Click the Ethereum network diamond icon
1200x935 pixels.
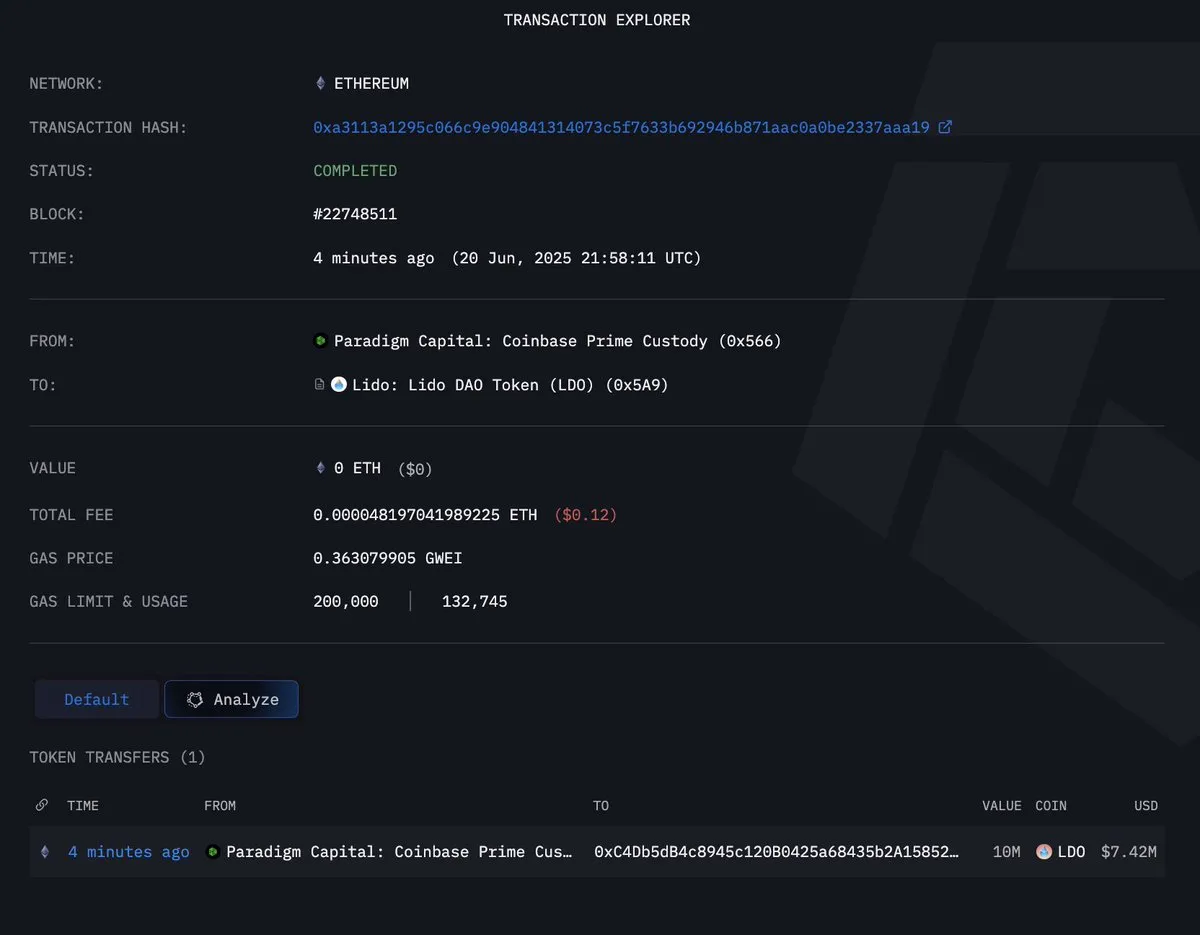[320, 84]
